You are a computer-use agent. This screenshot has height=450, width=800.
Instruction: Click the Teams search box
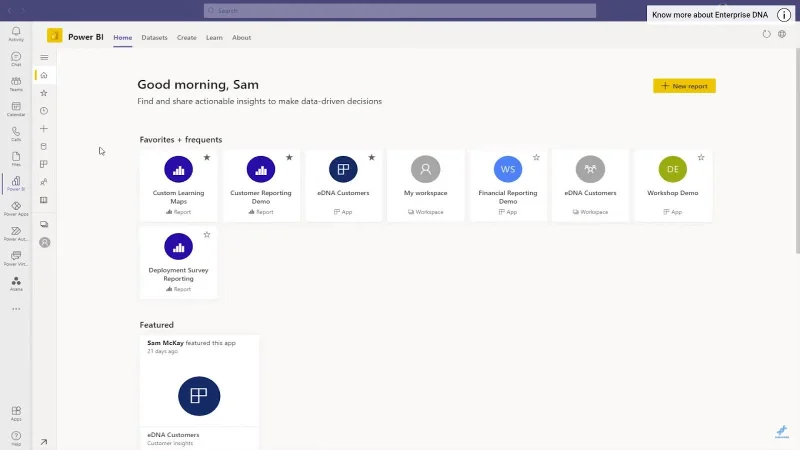point(399,11)
